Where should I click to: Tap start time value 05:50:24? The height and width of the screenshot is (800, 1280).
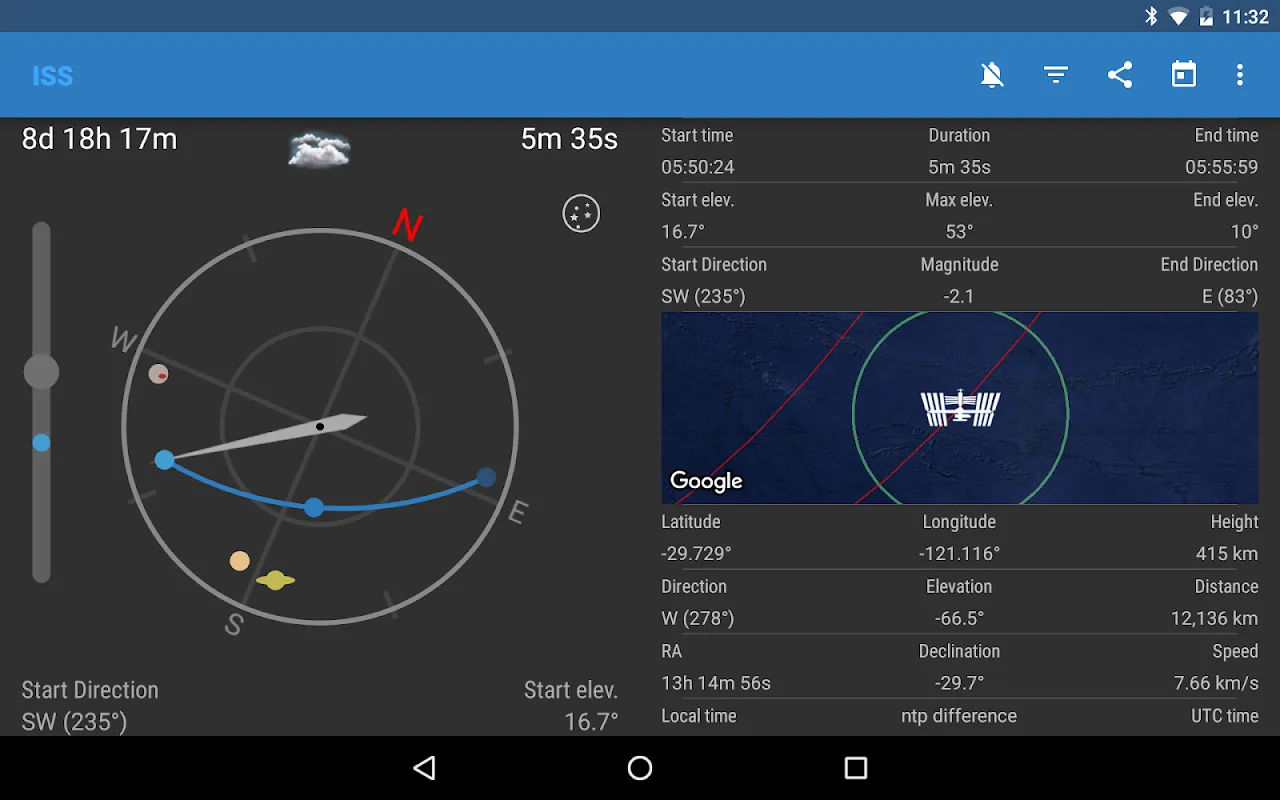click(x=698, y=167)
